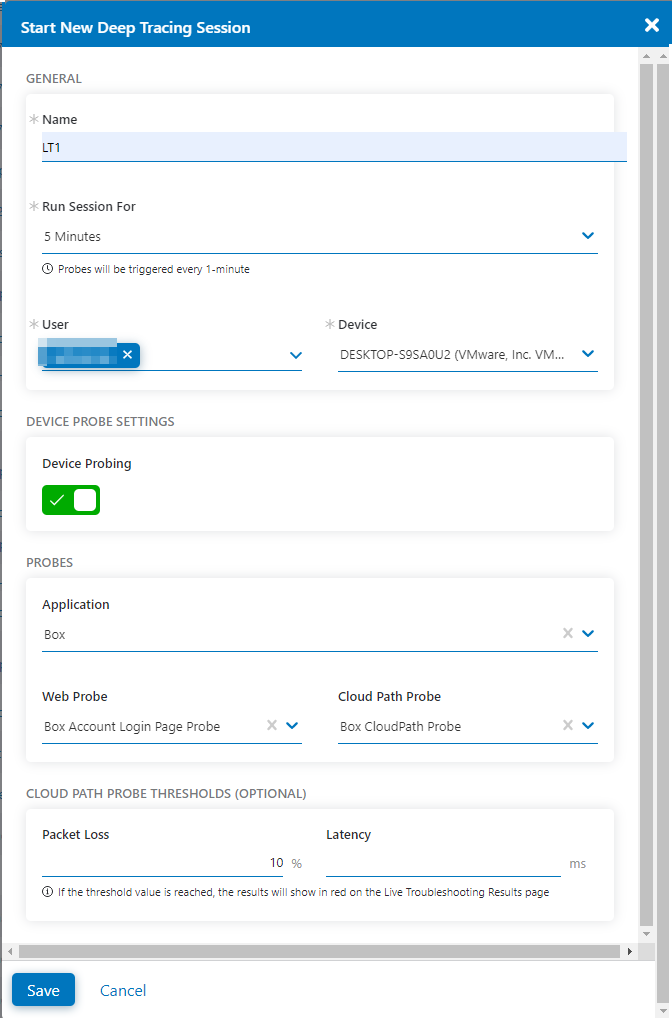Expand the Device selector for DESKTOP-S9SA0U2

click(588, 353)
